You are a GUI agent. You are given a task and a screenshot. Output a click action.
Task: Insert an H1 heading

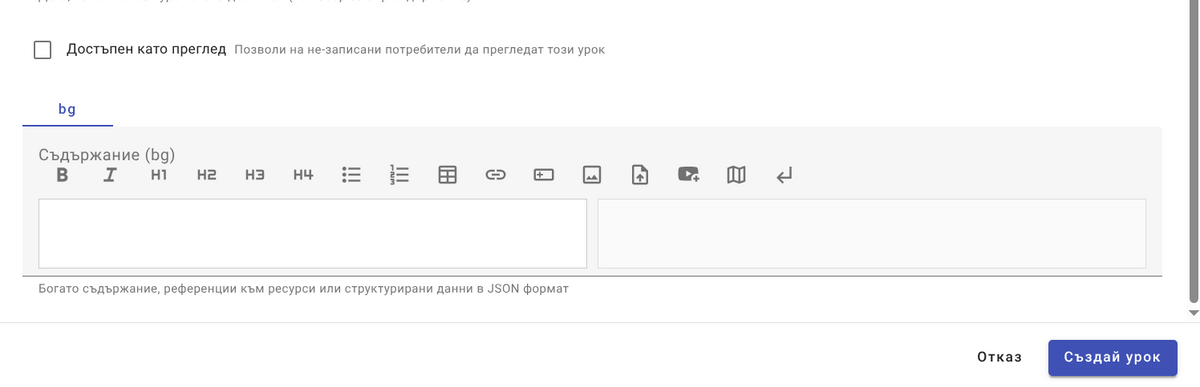click(x=159, y=175)
